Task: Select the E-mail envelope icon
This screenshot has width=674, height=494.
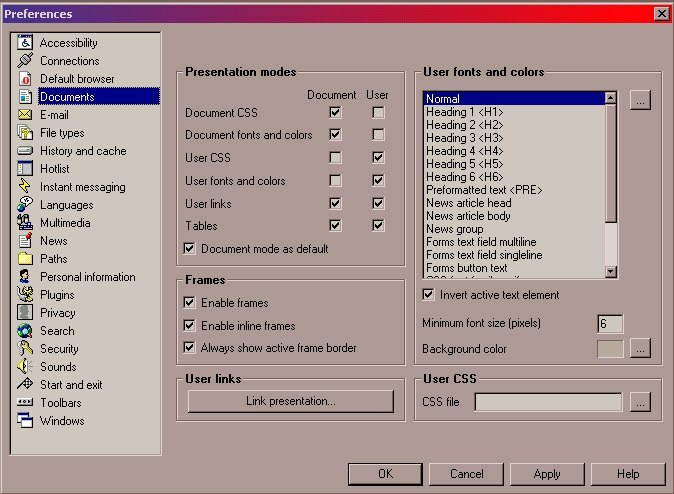Action: (x=26, y=115)
